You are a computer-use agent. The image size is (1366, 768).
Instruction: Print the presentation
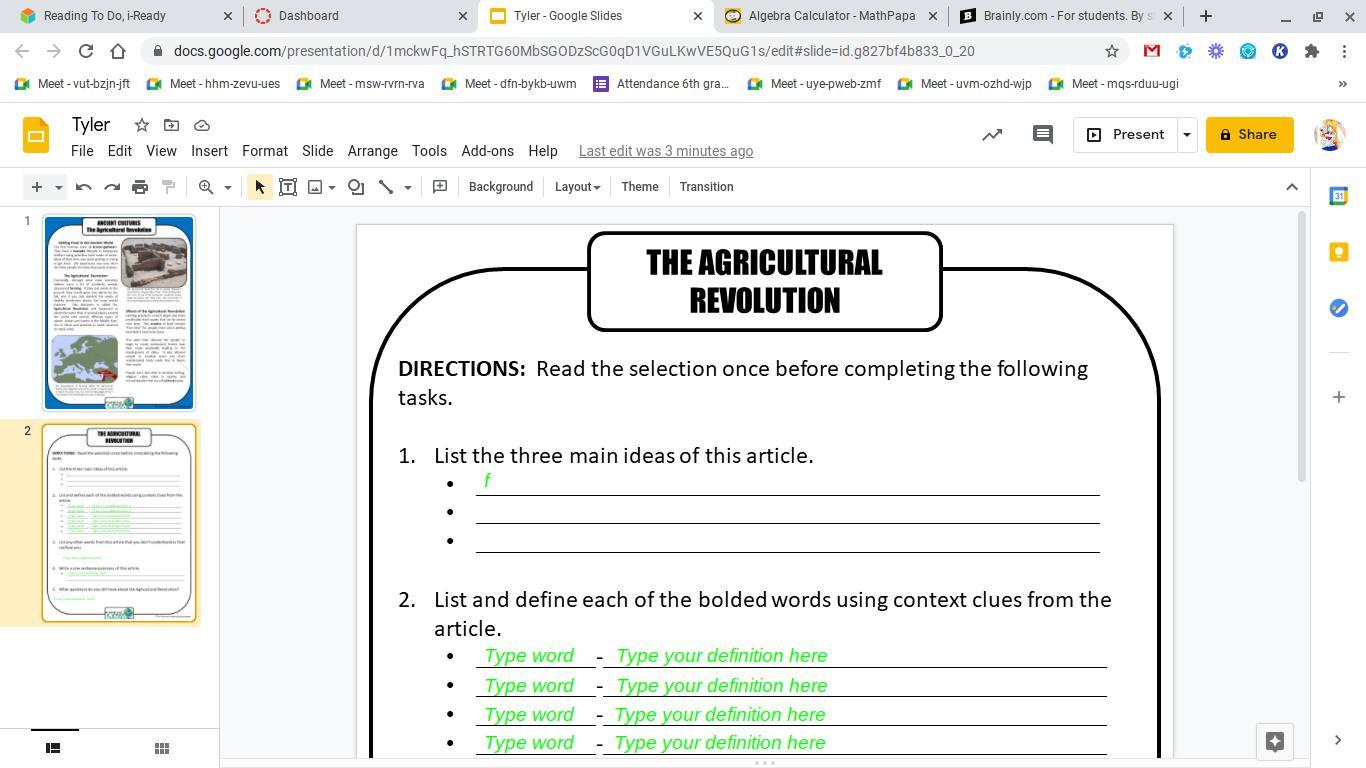[140, 187]
